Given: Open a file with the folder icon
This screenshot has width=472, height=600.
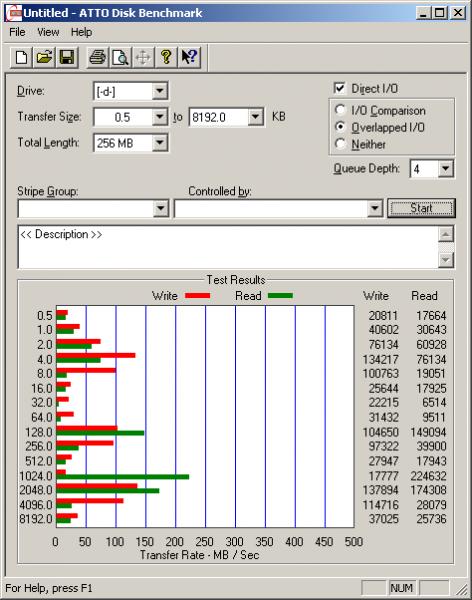Looking at the screenshot, I should coord(44,57).
